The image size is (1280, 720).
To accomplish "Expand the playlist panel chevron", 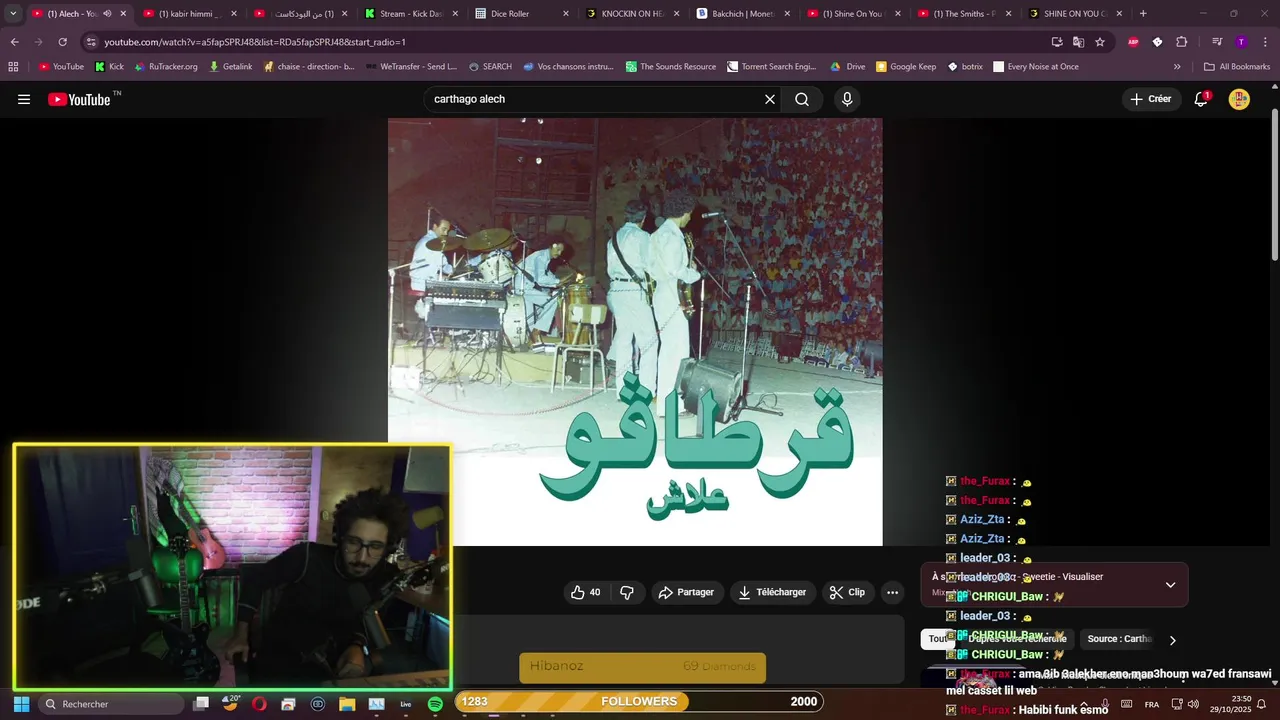I will 1170,585.
